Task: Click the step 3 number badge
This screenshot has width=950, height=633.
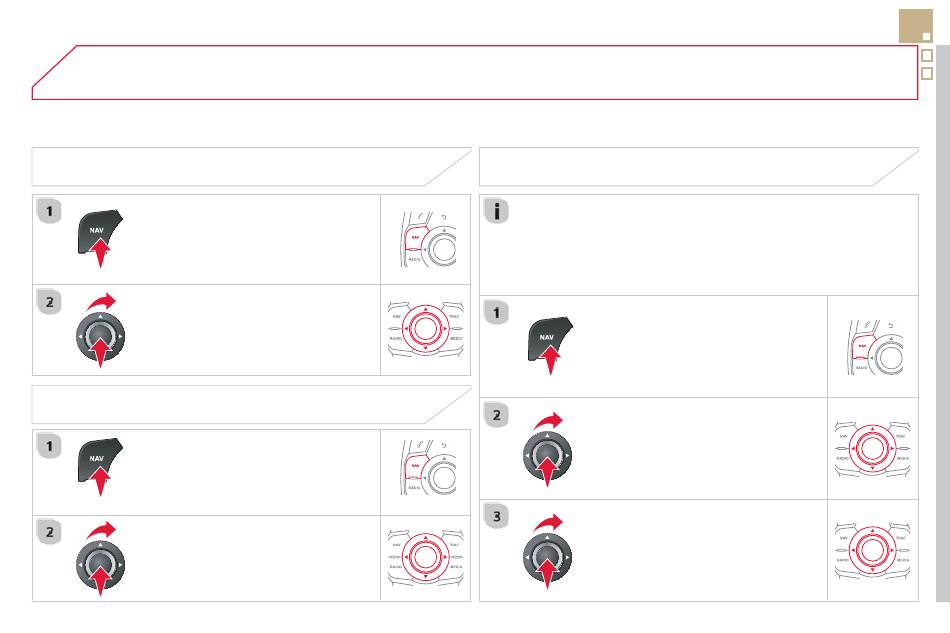Action: [496, 517]
